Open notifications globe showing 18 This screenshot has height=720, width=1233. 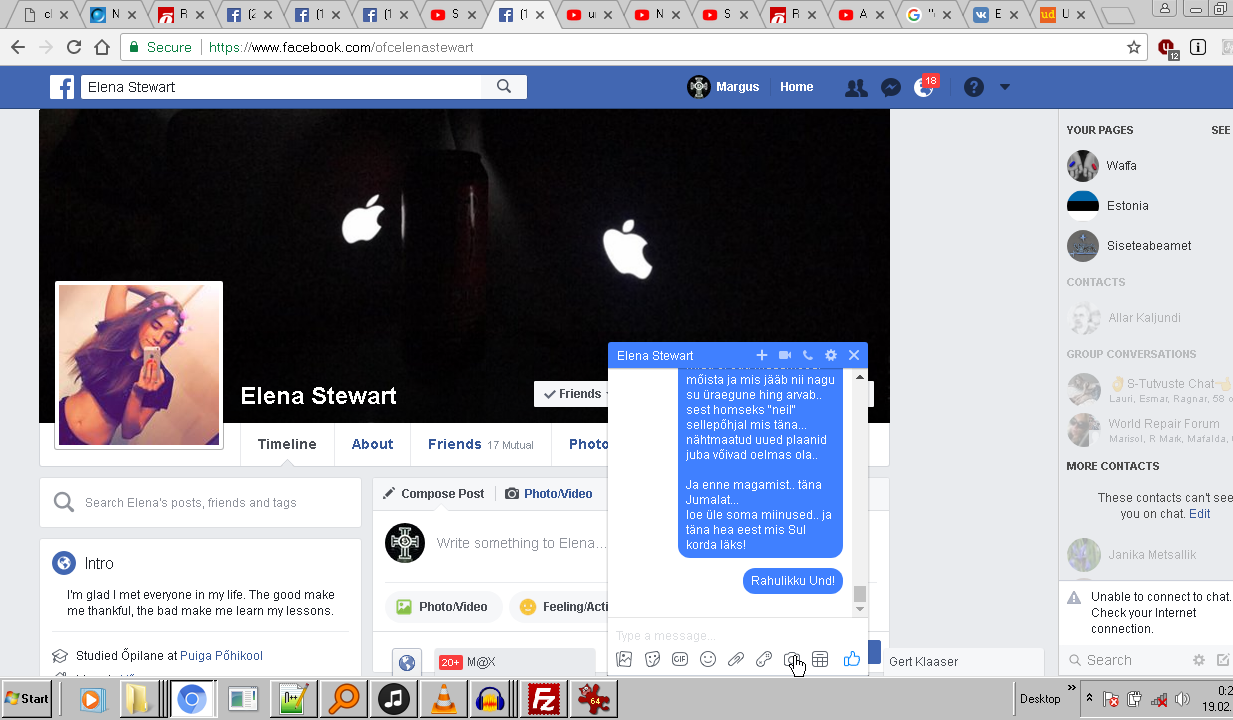click(x=925, y=87)
